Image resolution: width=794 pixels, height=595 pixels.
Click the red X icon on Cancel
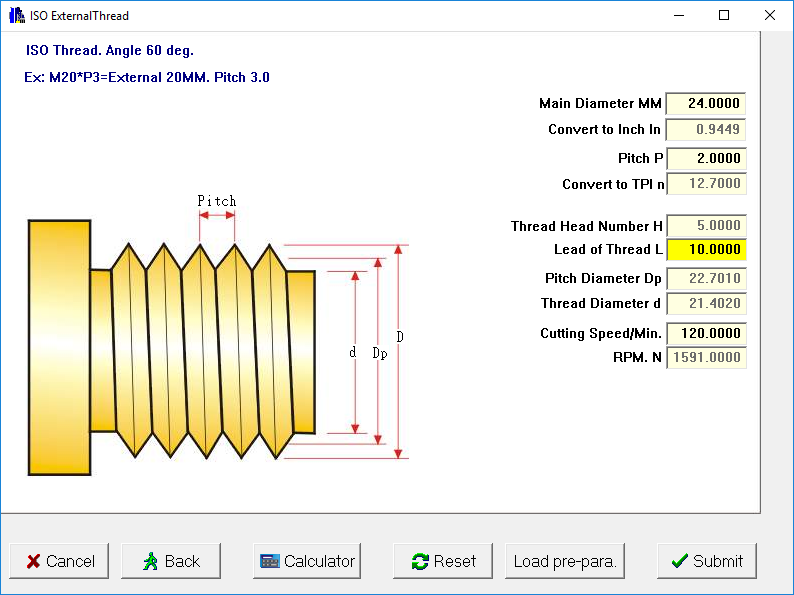pyautogui.click(x=33, y=562)
